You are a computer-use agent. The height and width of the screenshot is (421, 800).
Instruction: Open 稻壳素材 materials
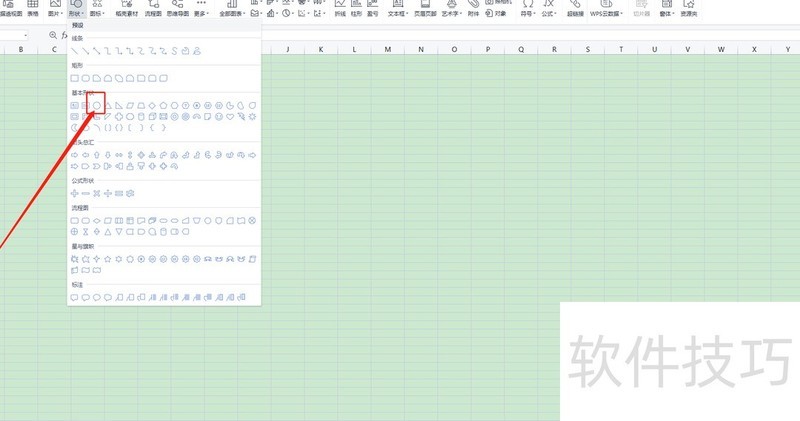[127, 9]
